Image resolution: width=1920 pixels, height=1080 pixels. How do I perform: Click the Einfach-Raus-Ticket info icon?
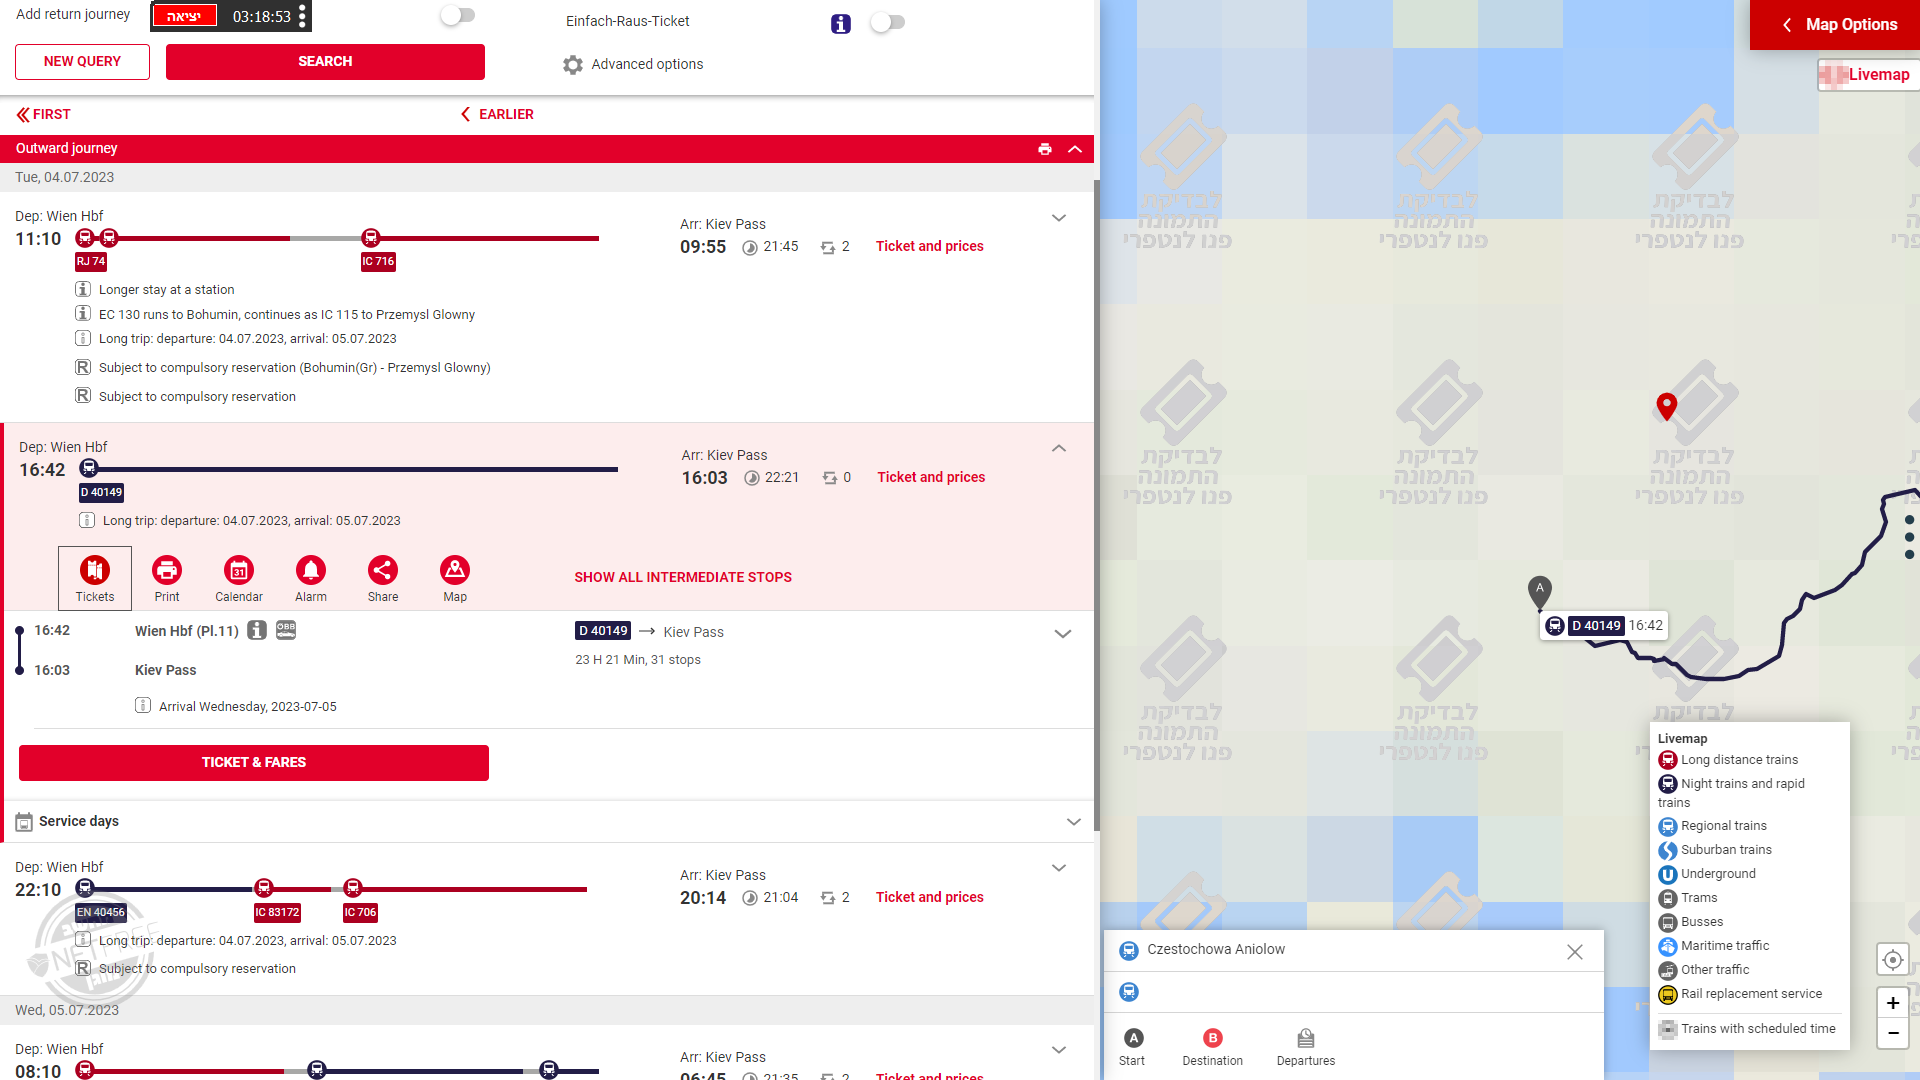[841, 24]
